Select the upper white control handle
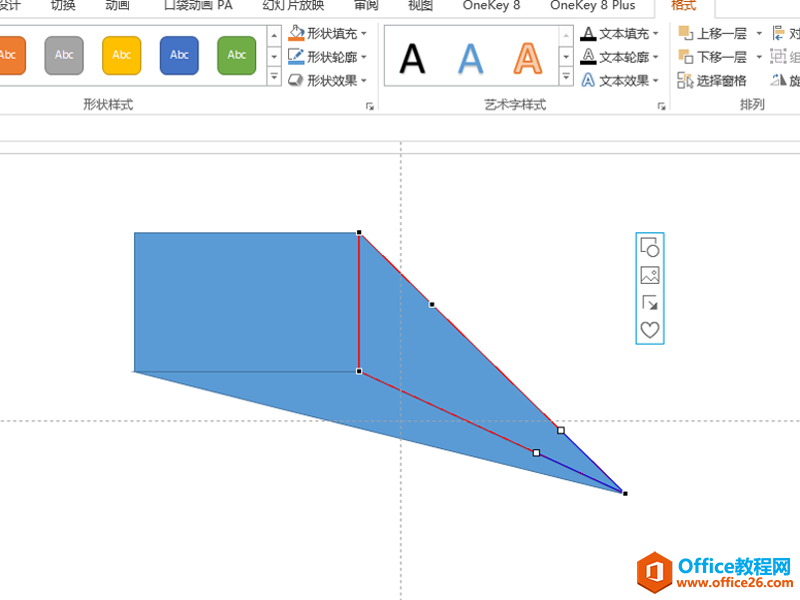 click(561, 431)
